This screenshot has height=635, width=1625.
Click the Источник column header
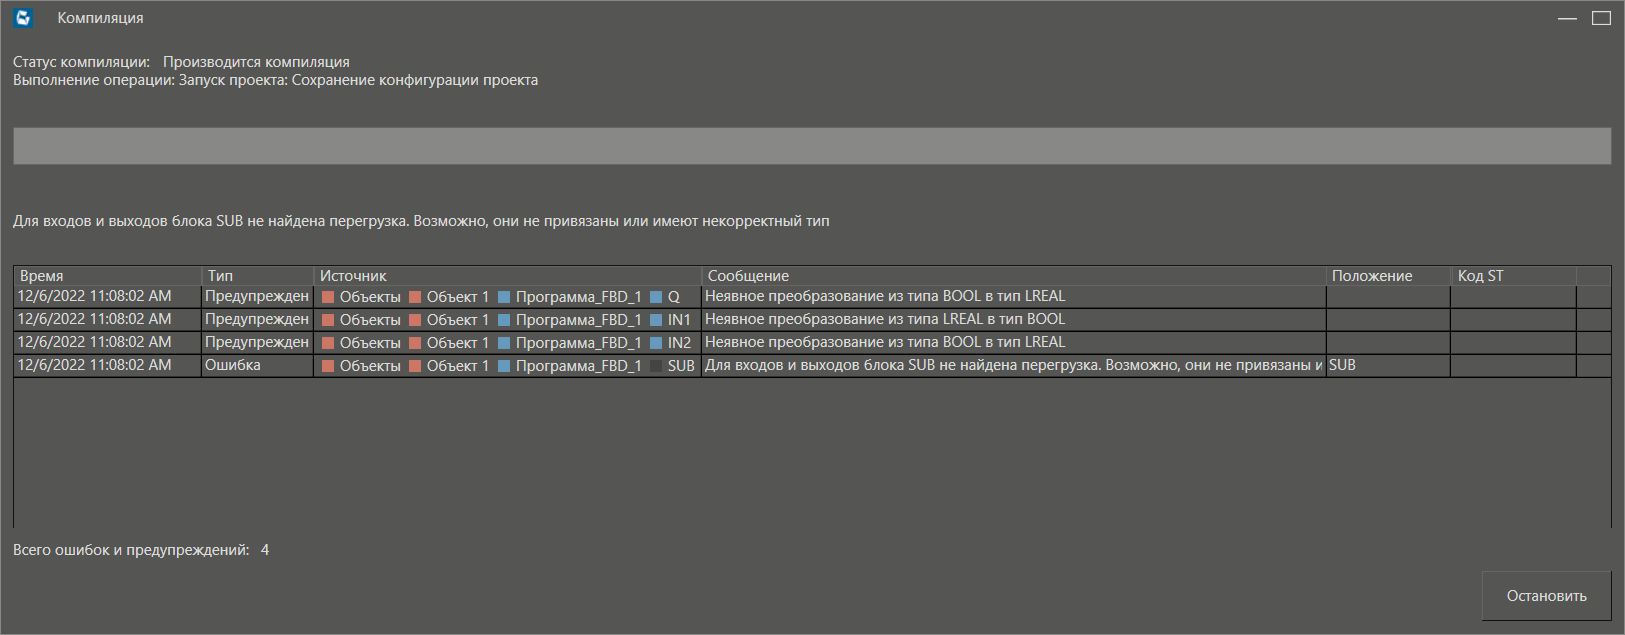tap(508, 276)
